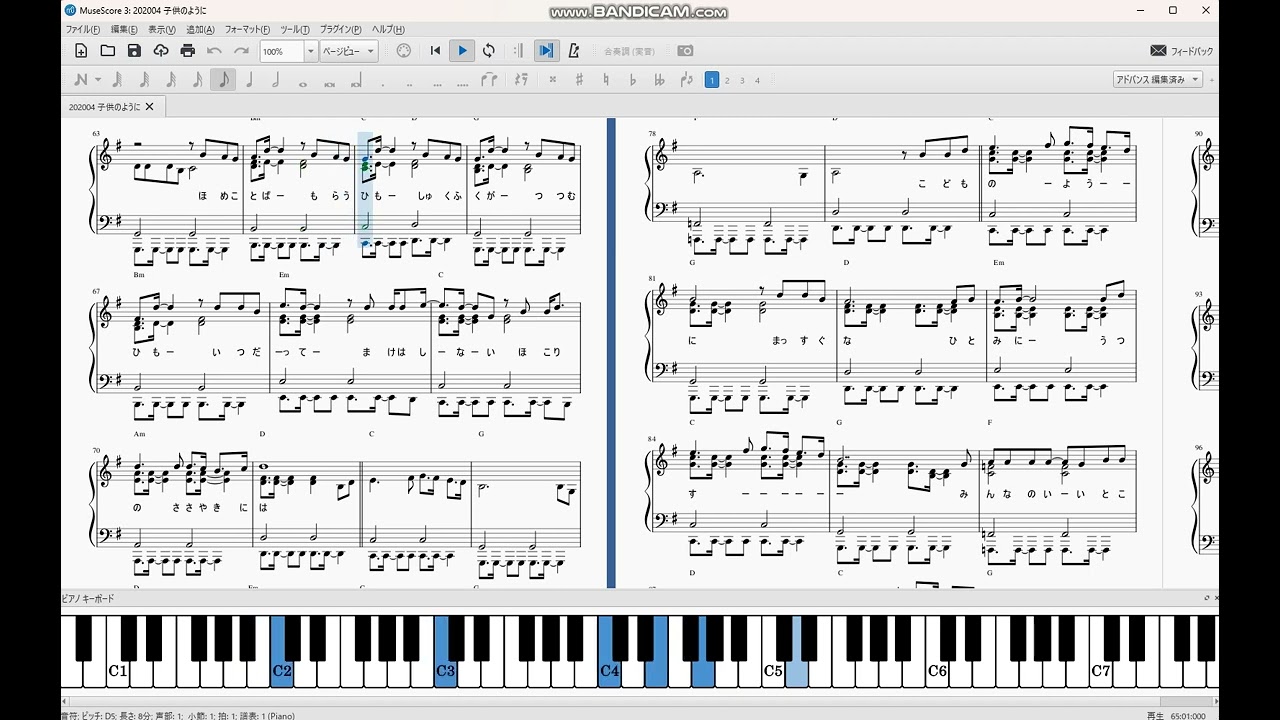Flip note stem direction
Screen dimensions: 1280x720
click(687, 80)
